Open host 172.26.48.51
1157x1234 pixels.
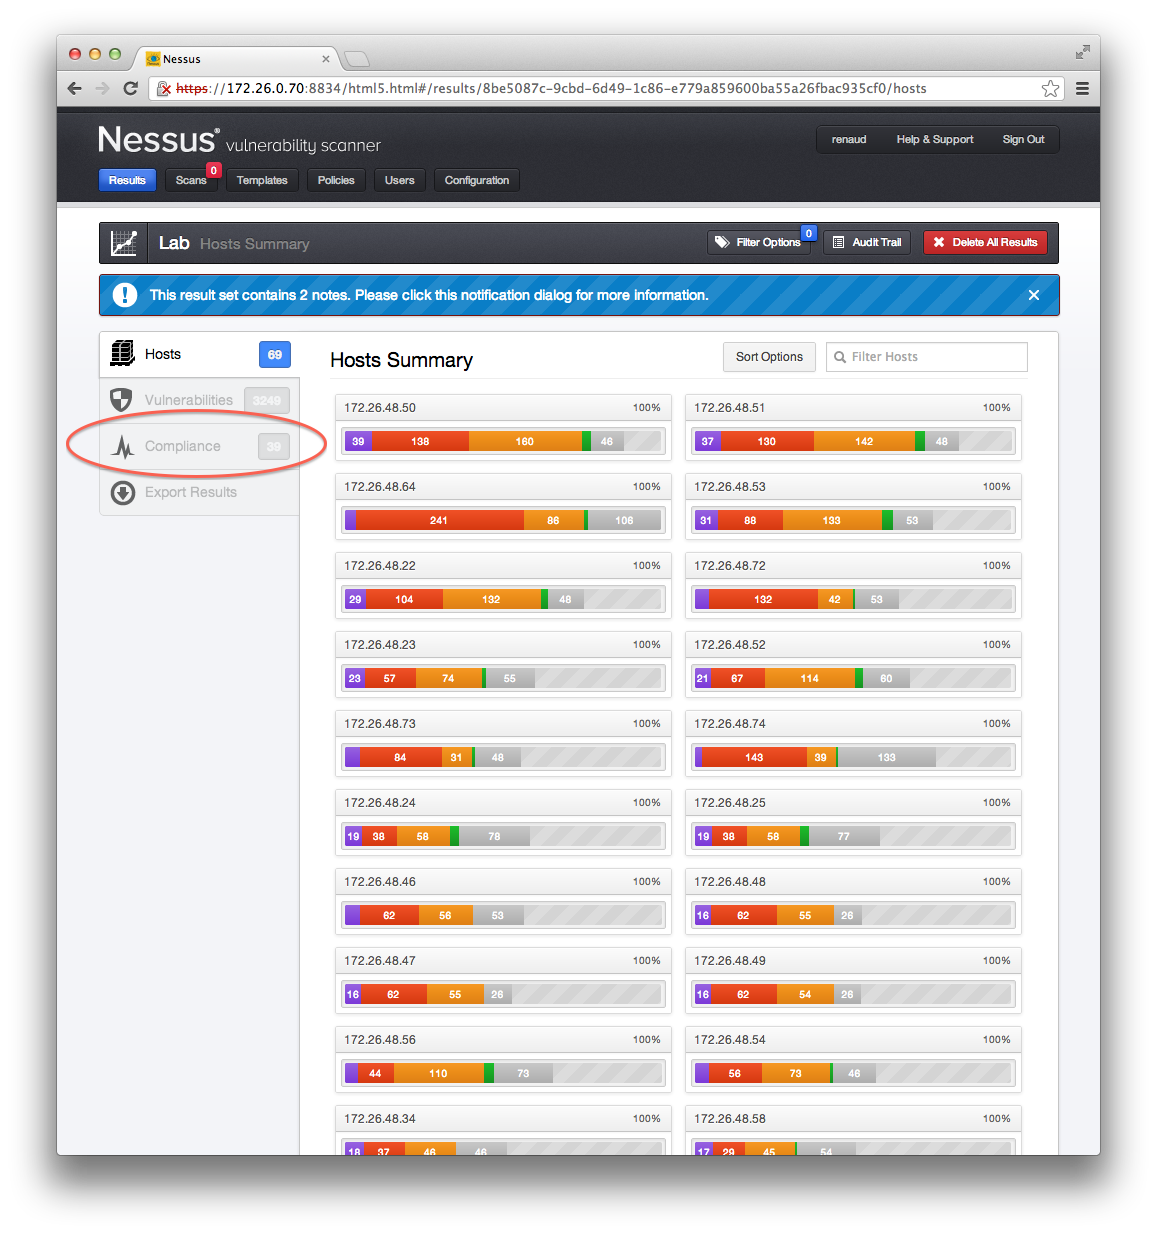(853, 426)
